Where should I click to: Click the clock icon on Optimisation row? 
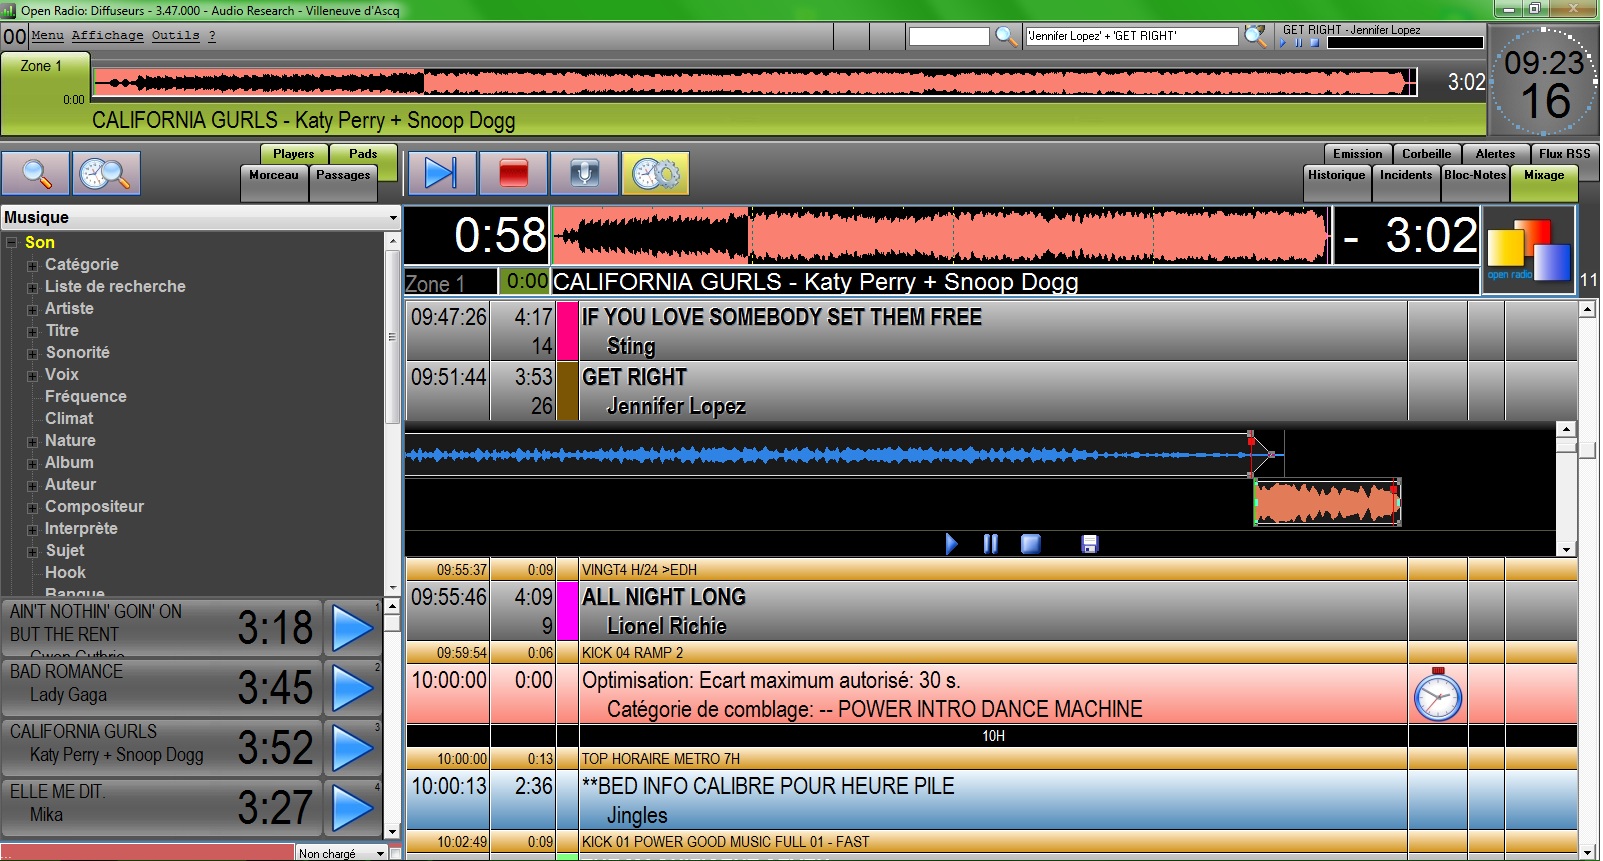[x=1437, y=695]
